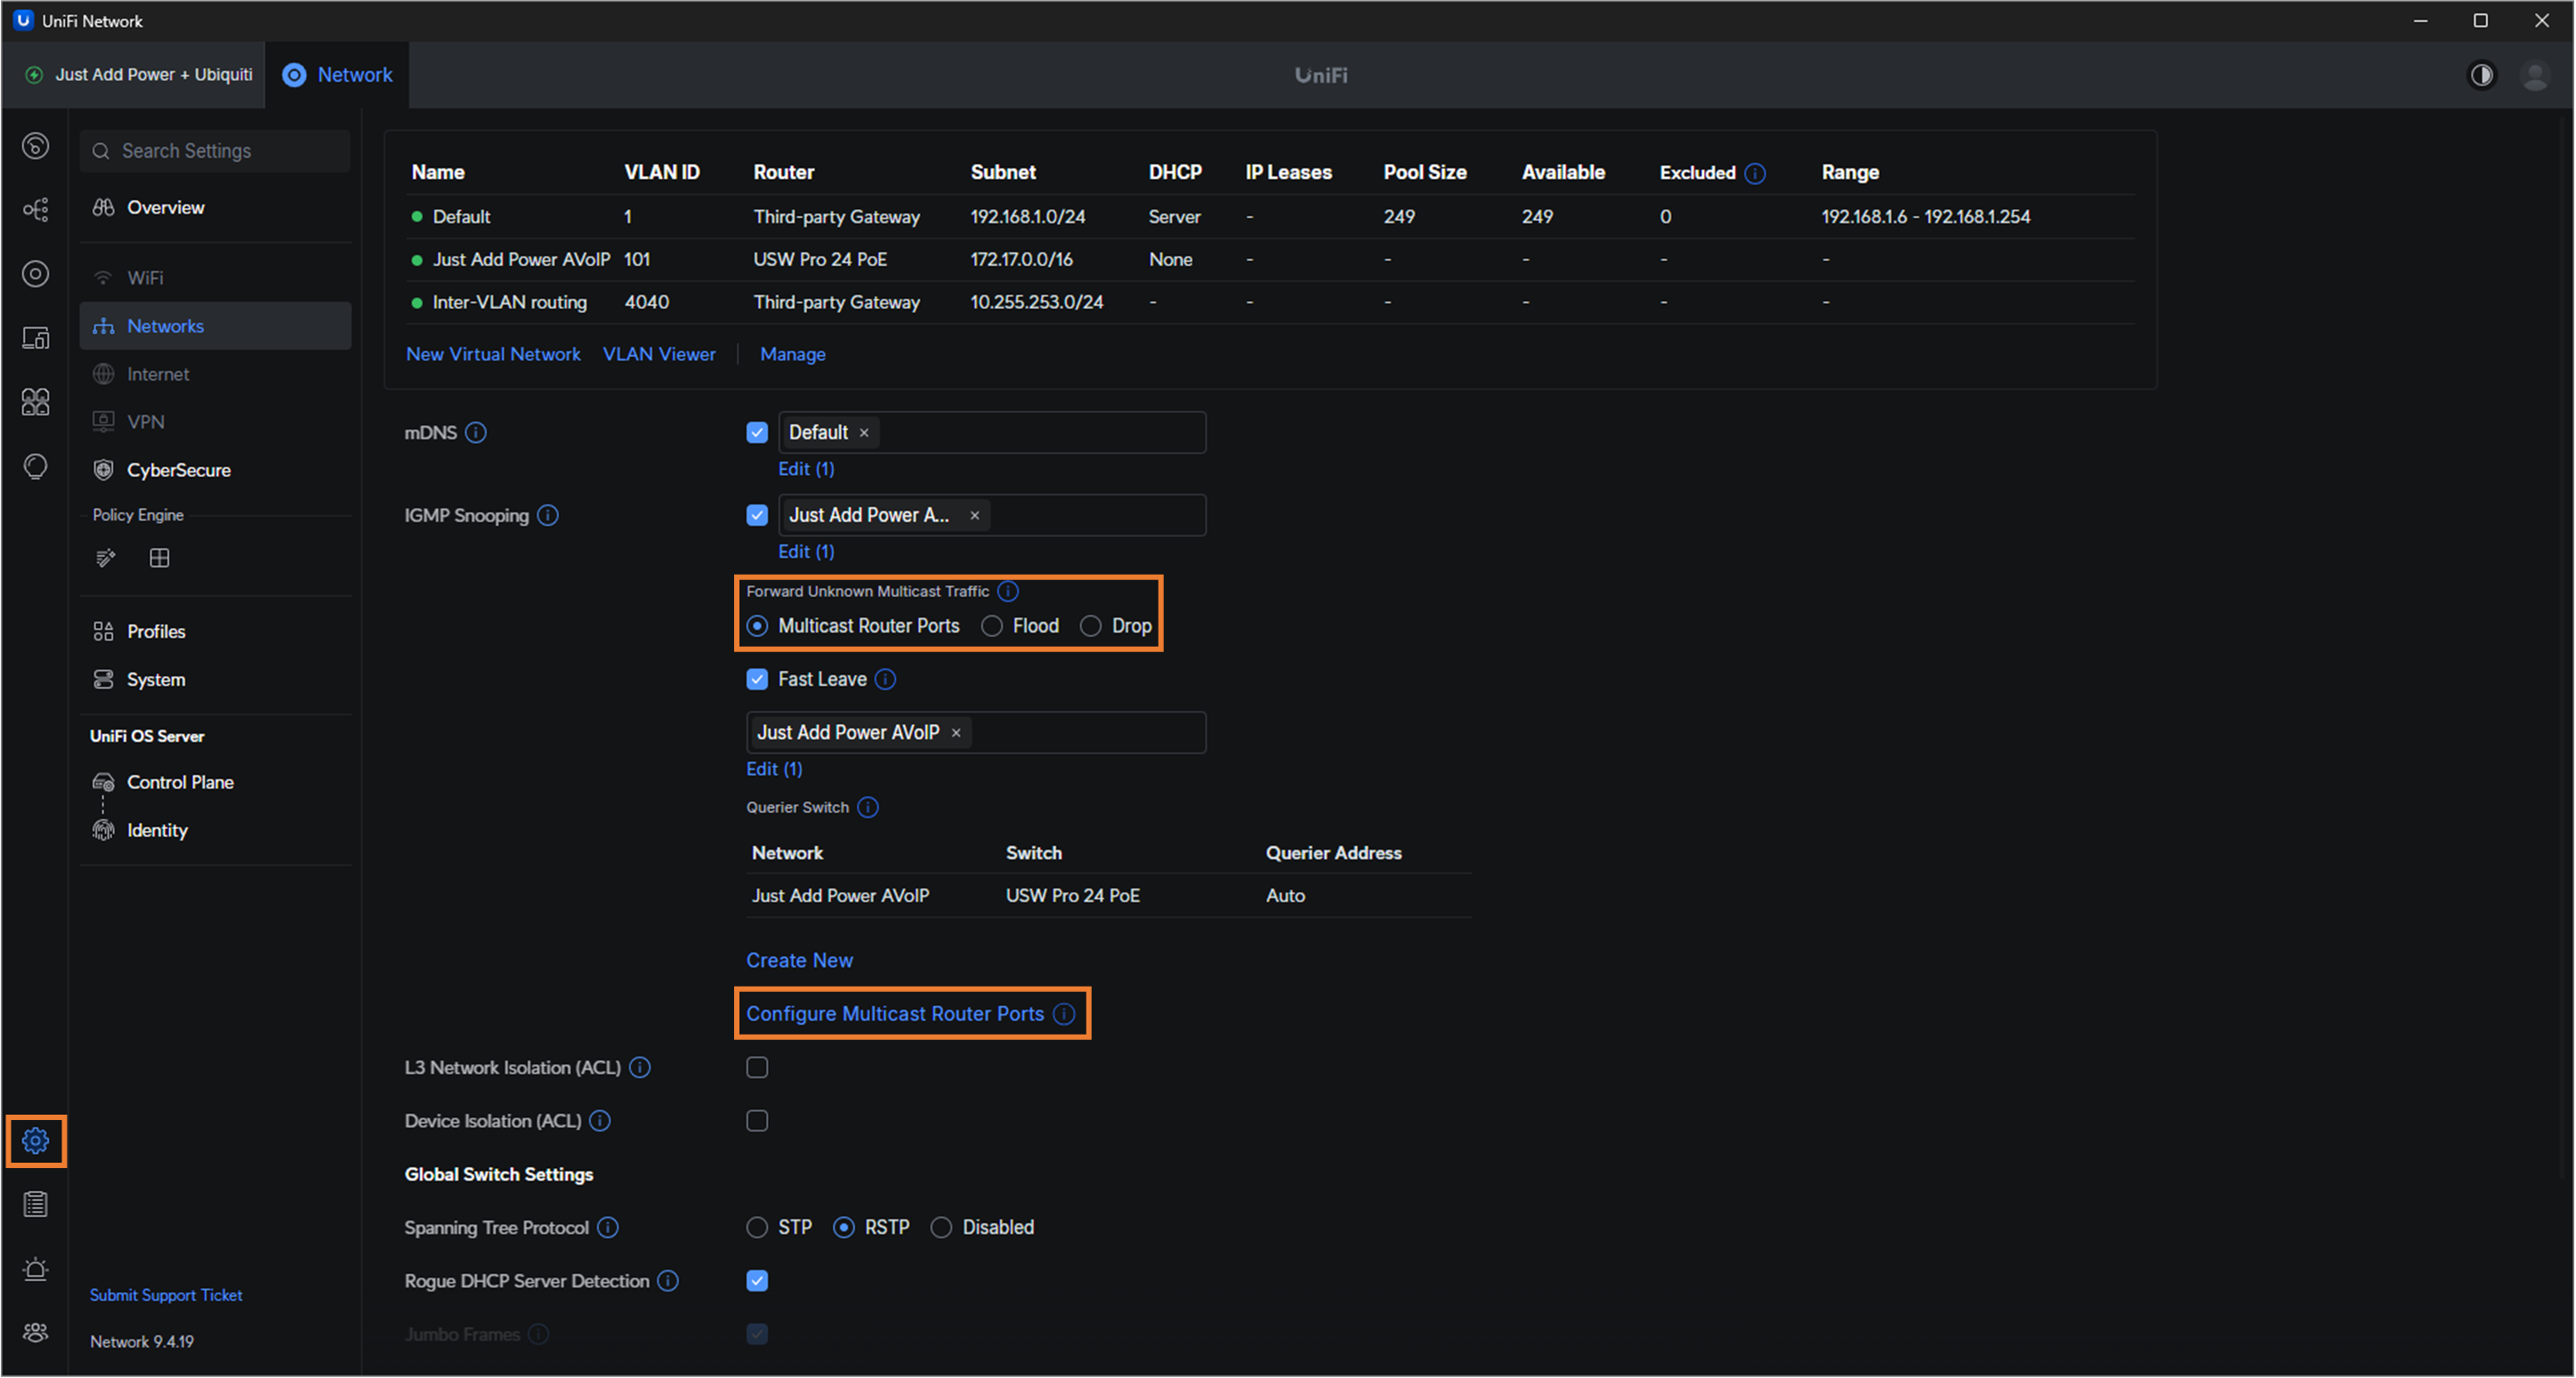The height and width of the screenshot is (1378, 2576).
Task: Enable the L3 Network Isolation (ACL) checkbox
Action: 757,1067
